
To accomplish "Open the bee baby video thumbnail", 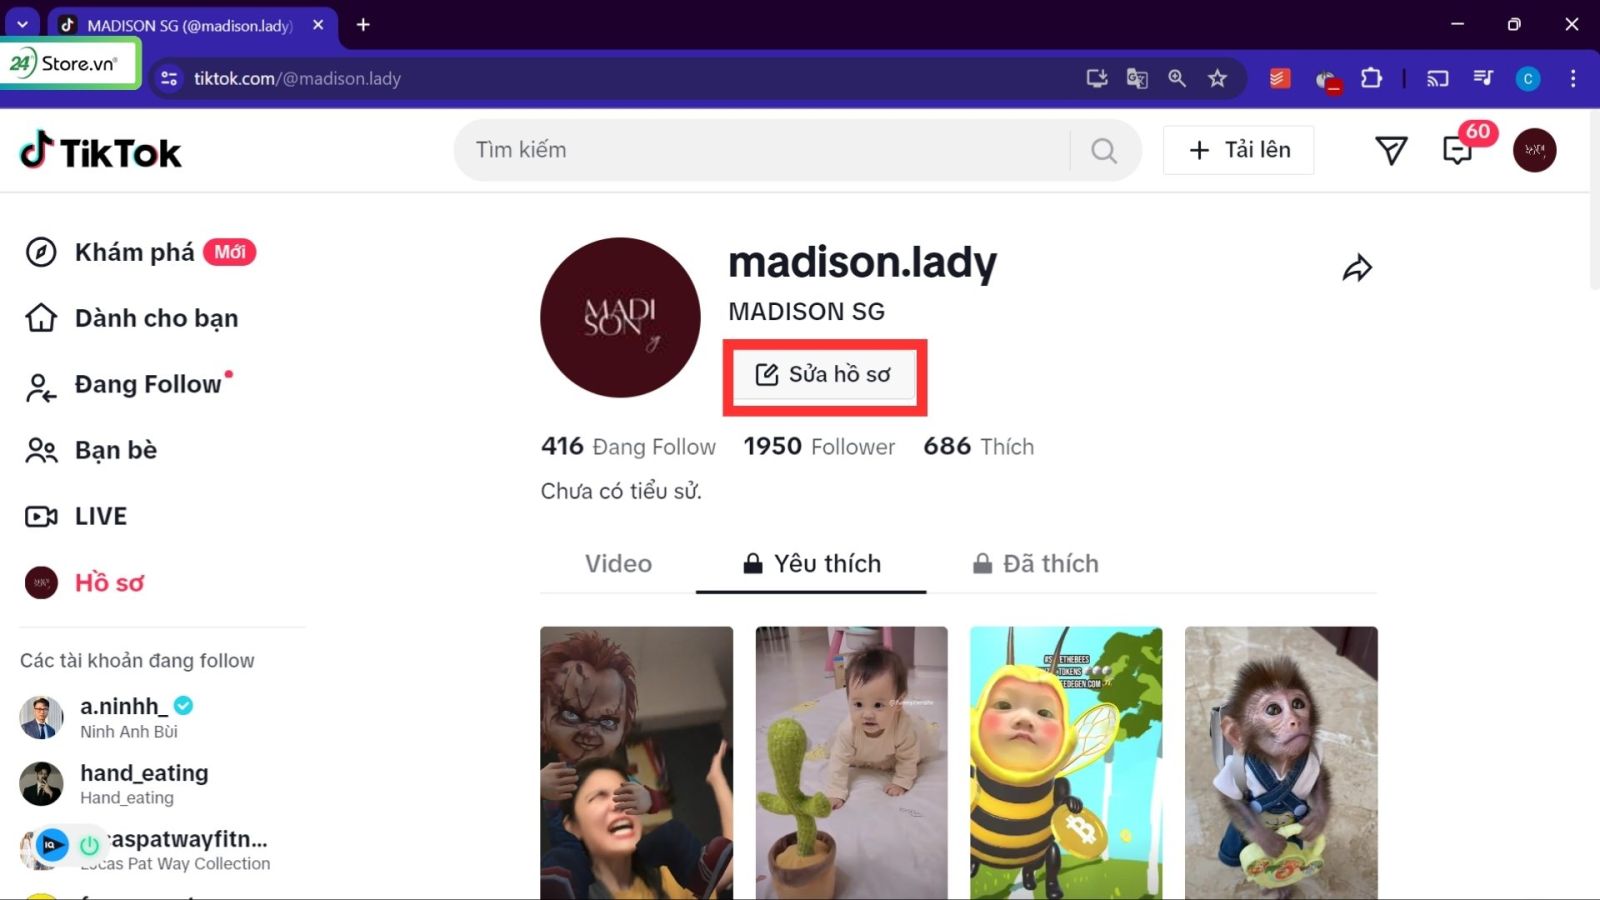I will (x=1066, y=763).
